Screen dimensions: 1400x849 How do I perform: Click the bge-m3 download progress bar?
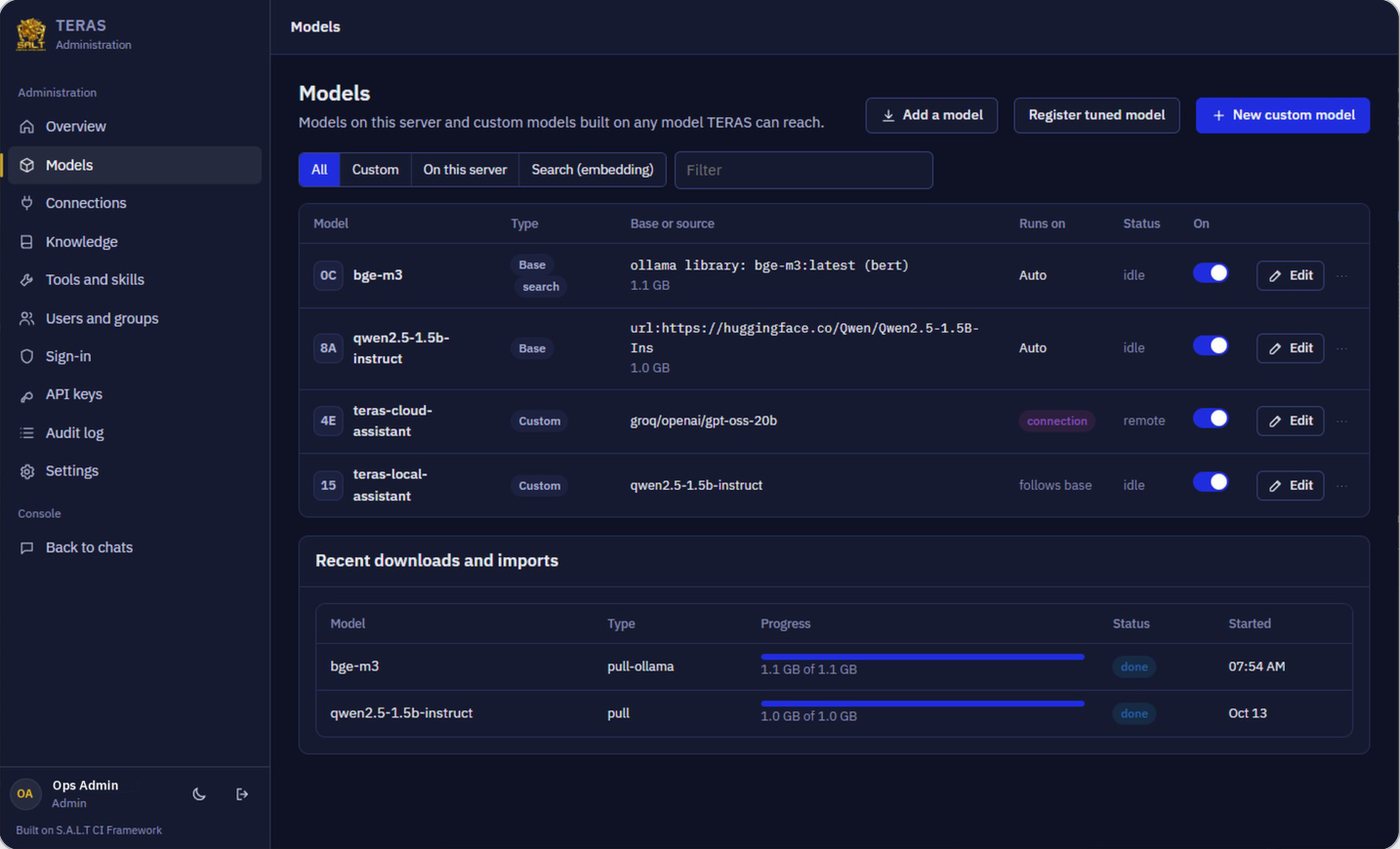pyautogui.click(x=922, y=657)
